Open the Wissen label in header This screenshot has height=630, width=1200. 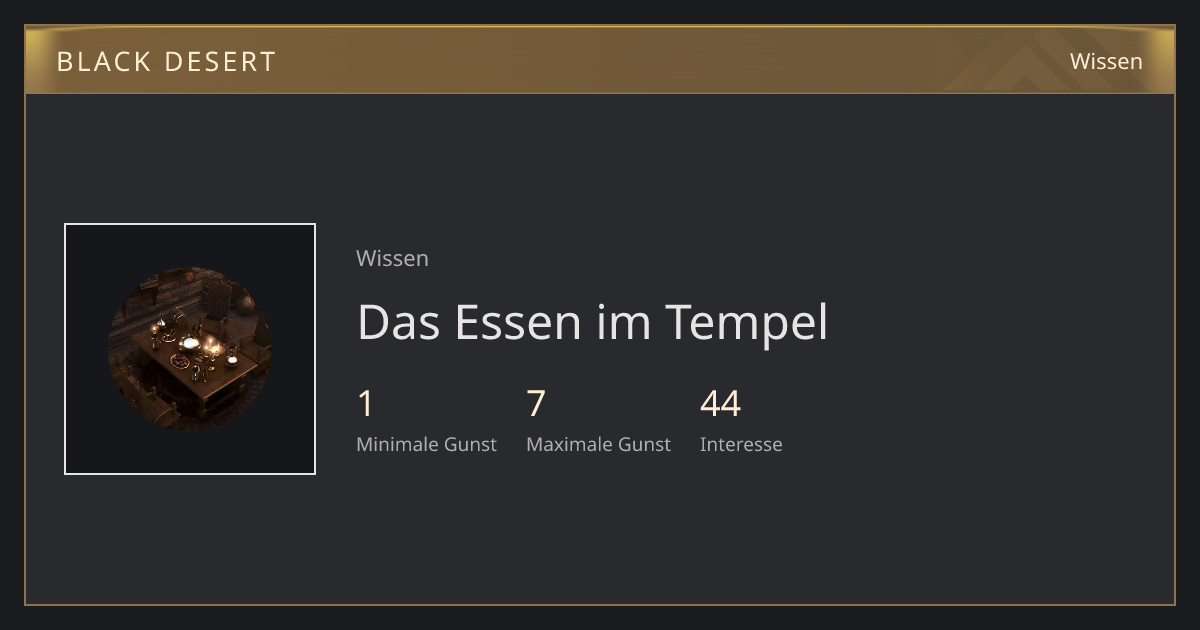[1106, 61]
